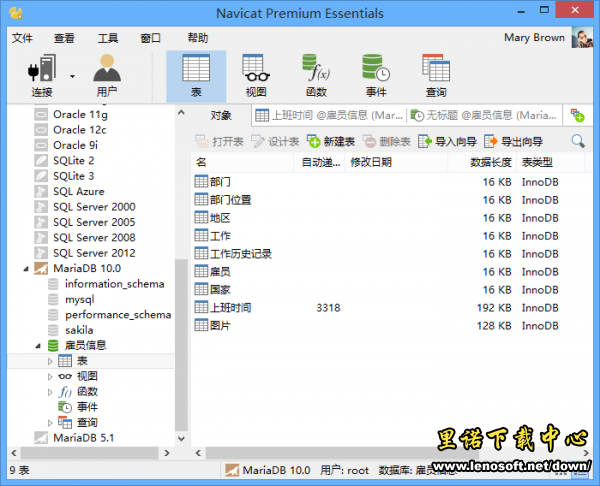600x486 pixels.
Task: Expand the 查询 tree node
Action: coord(50,423)
